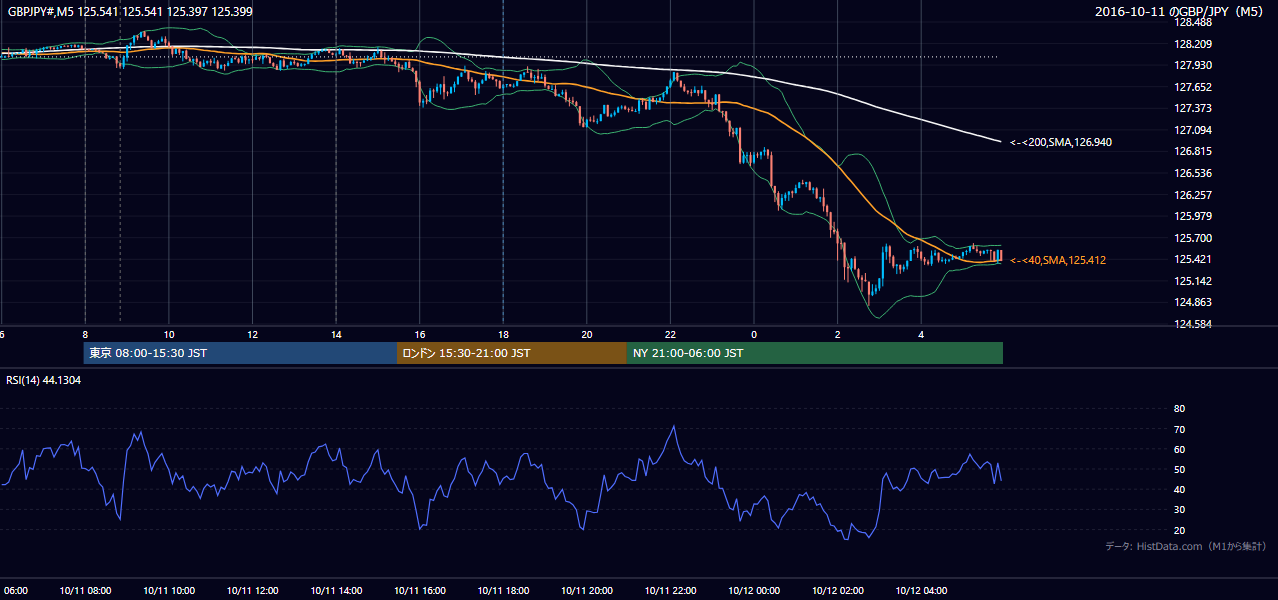This screenshot has width=1278, height=600.
Task: Click the NY 21:00-06:00 JST session bar
Action: point(815,353)
